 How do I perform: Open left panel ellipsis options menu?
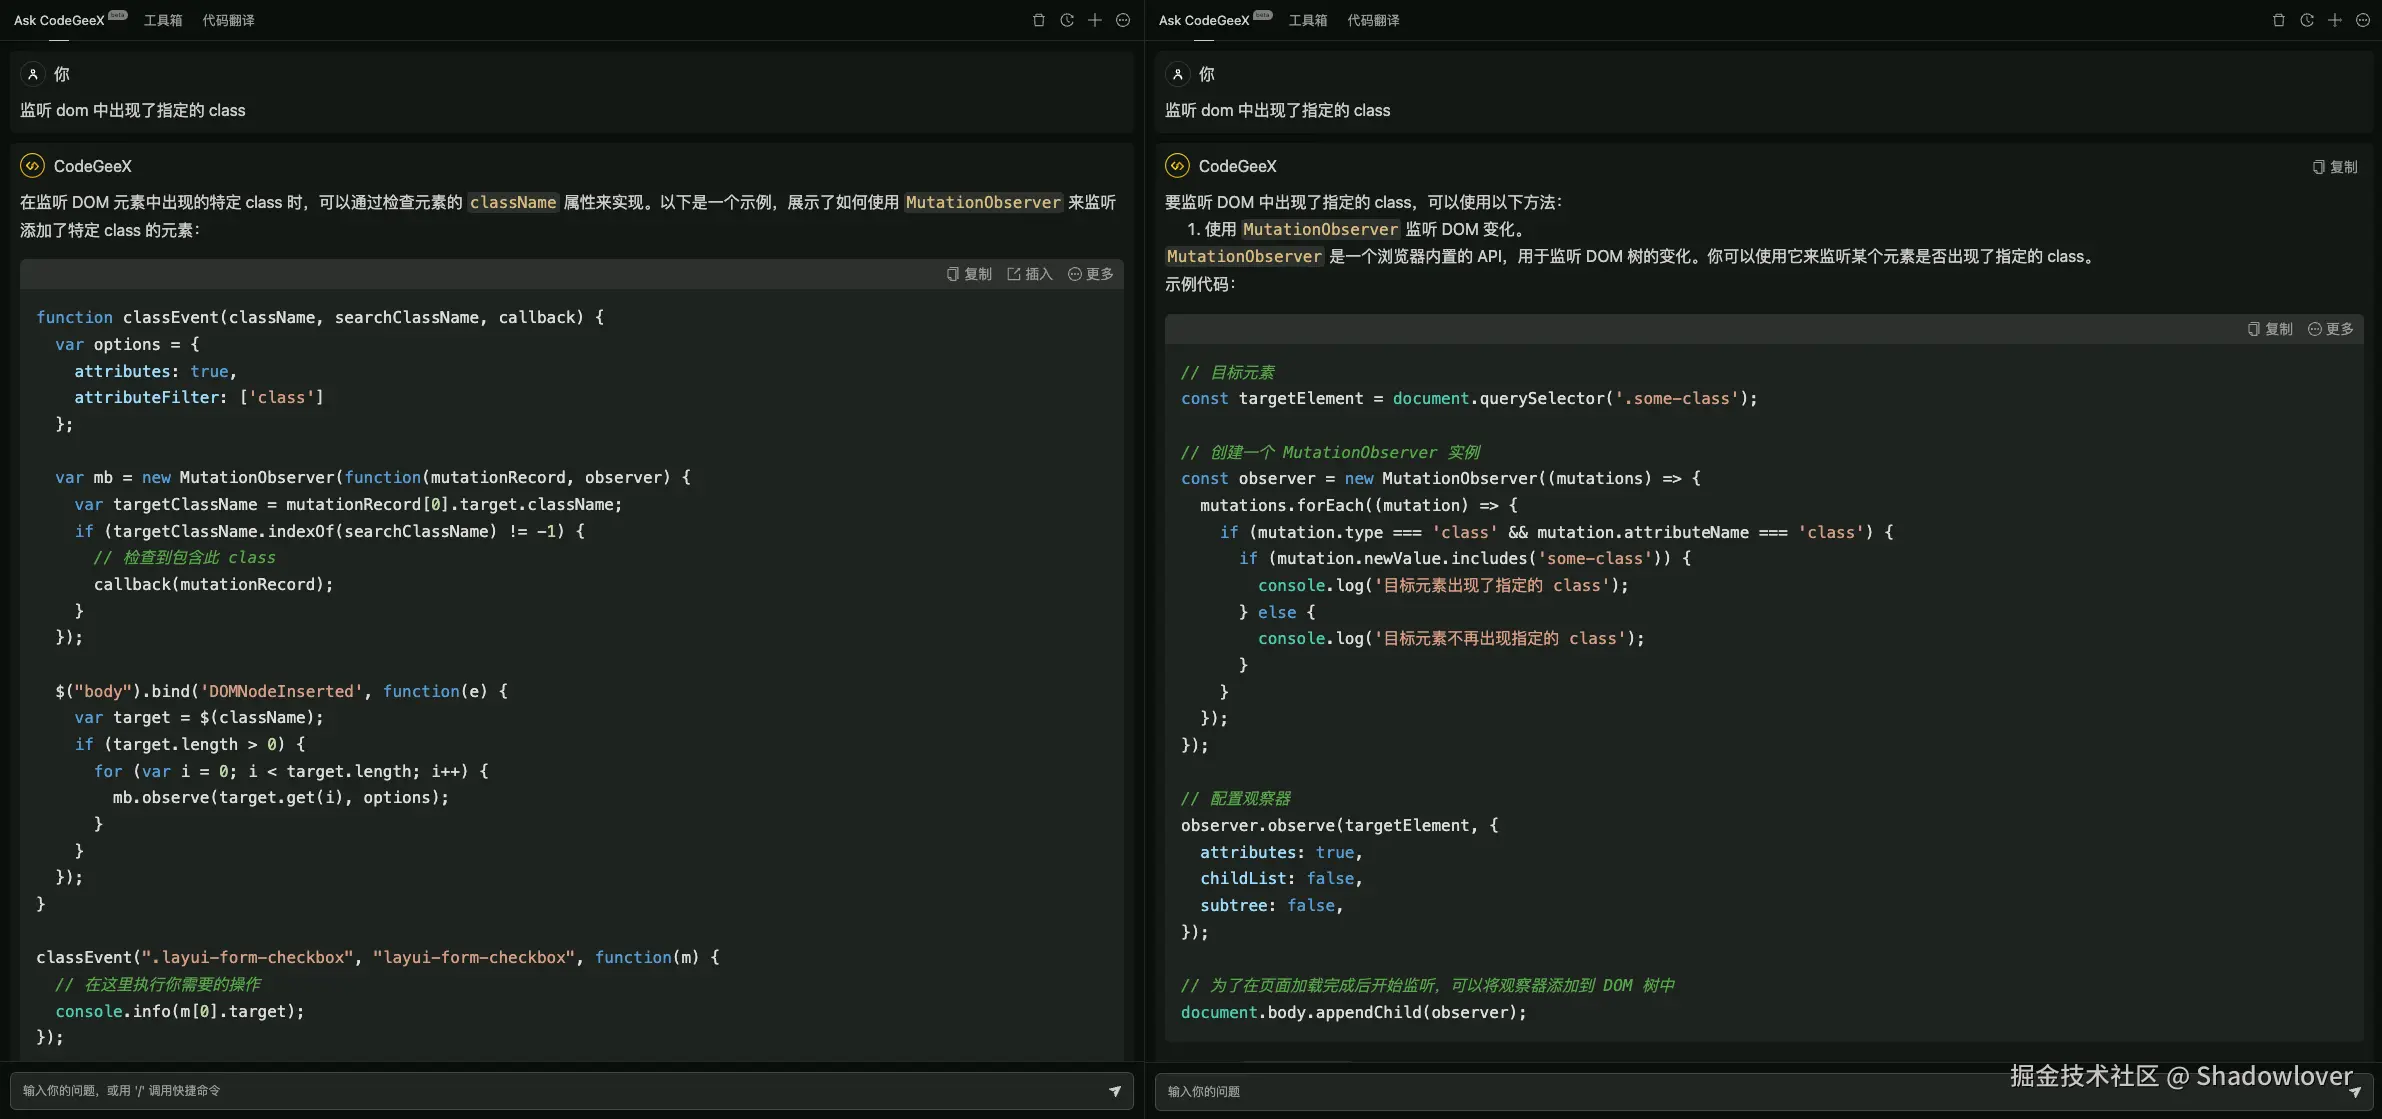point(1123,20)
